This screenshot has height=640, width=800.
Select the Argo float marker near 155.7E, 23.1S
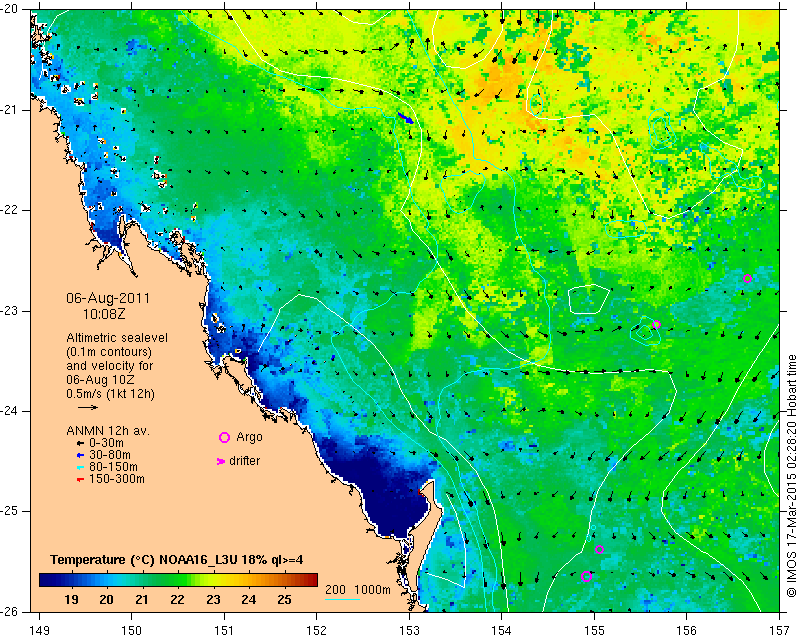657,325
